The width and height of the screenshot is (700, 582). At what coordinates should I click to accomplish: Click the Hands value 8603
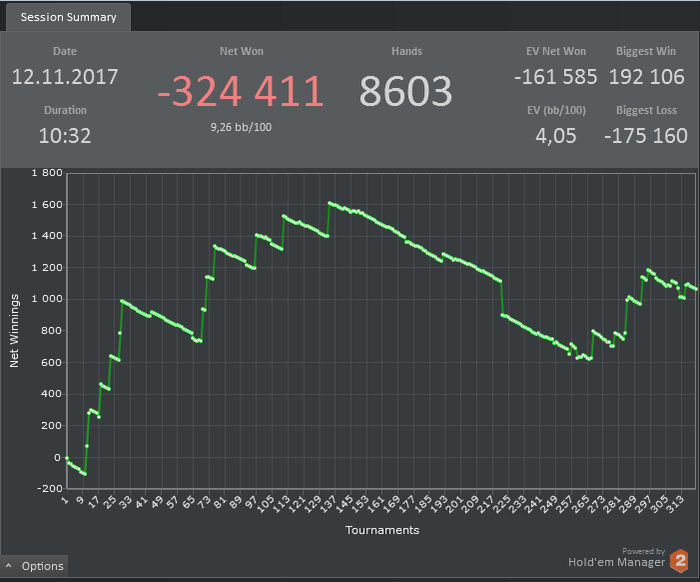pos(406,91)
